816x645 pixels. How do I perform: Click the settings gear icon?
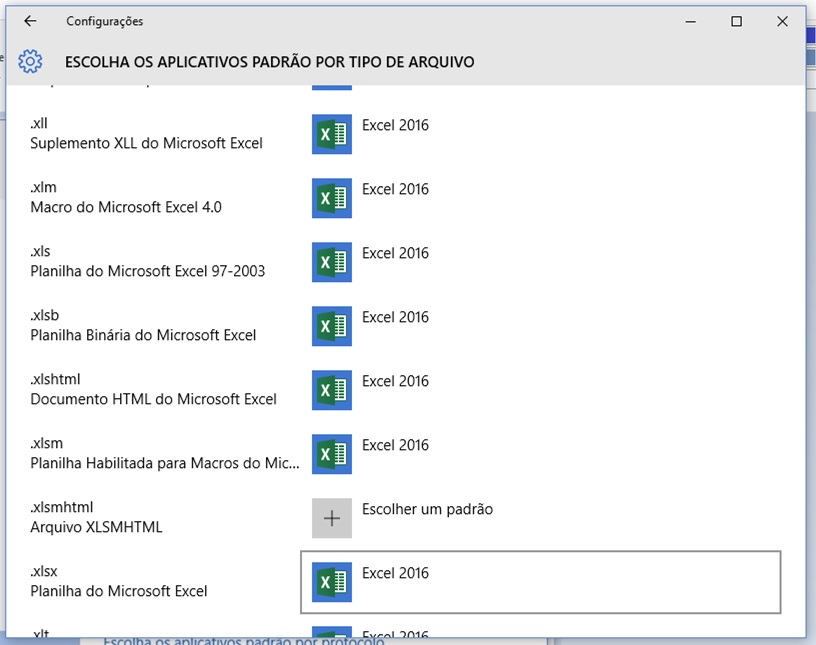(x=30, y=61)
